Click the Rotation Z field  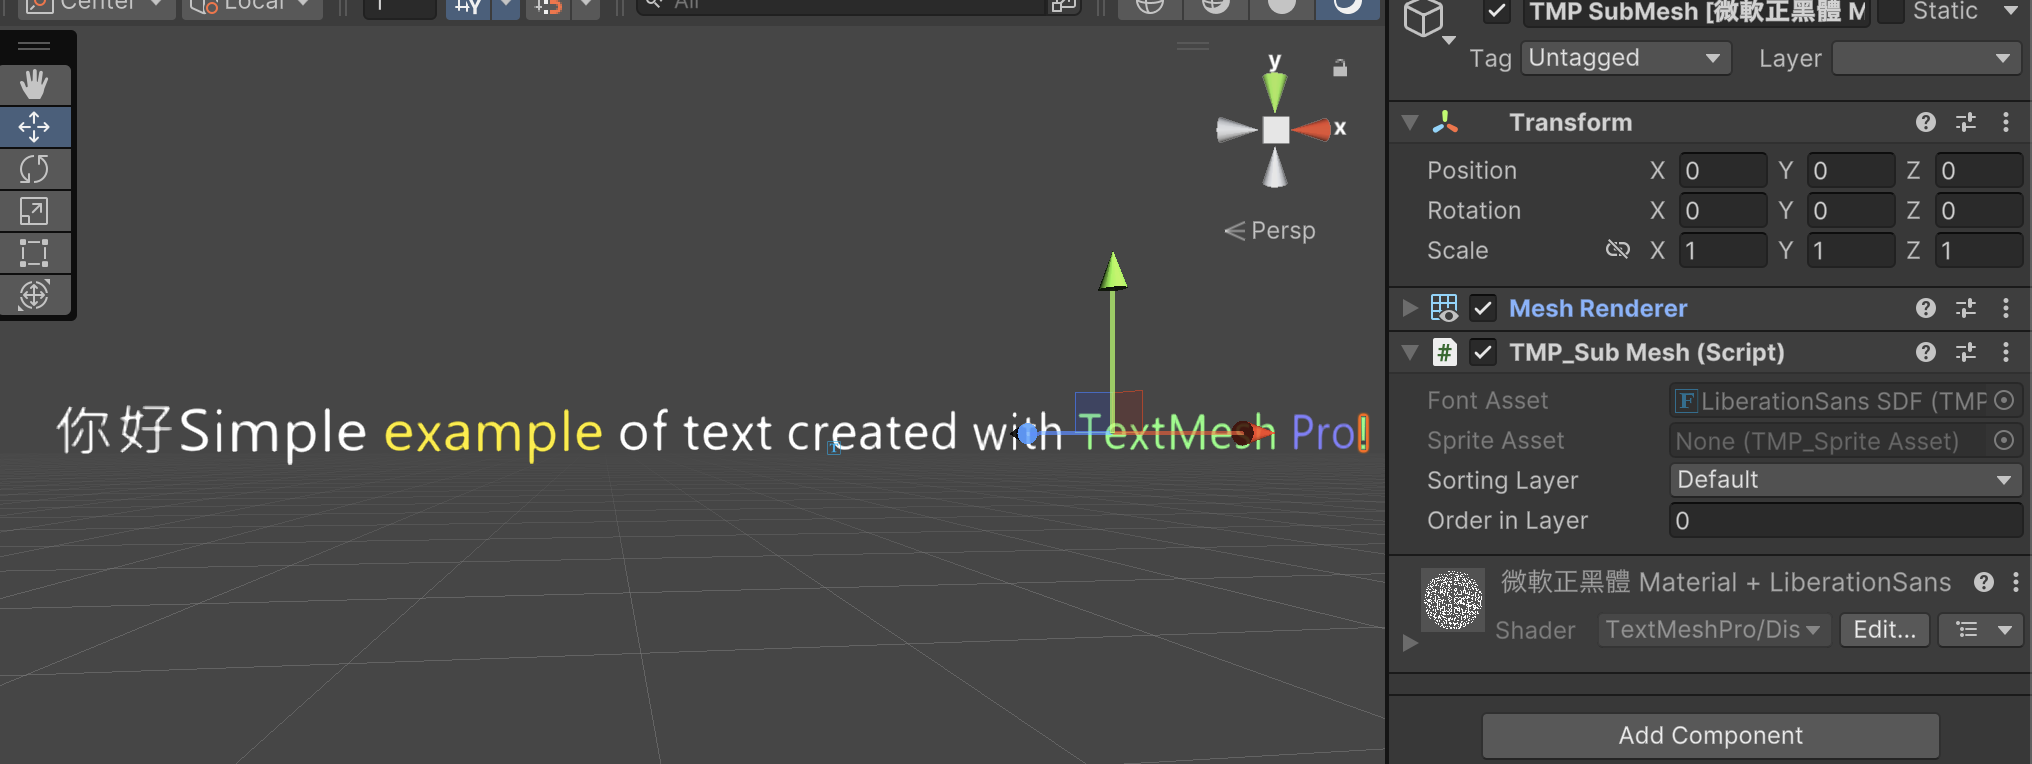pyautogui.click(x=1979, y=210)
